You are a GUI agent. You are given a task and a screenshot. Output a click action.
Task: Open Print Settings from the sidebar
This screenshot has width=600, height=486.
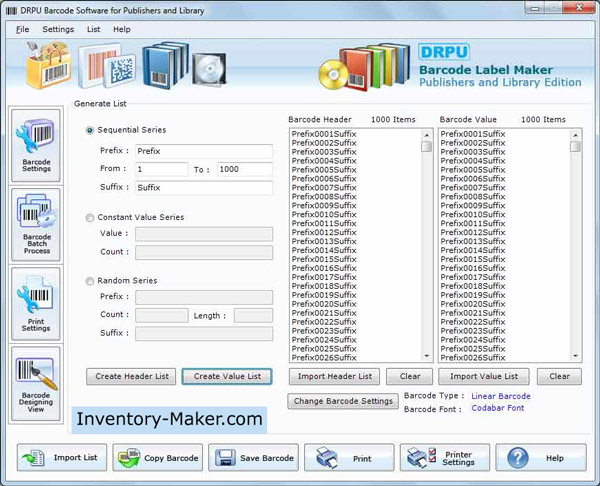[x=36, y=302]
